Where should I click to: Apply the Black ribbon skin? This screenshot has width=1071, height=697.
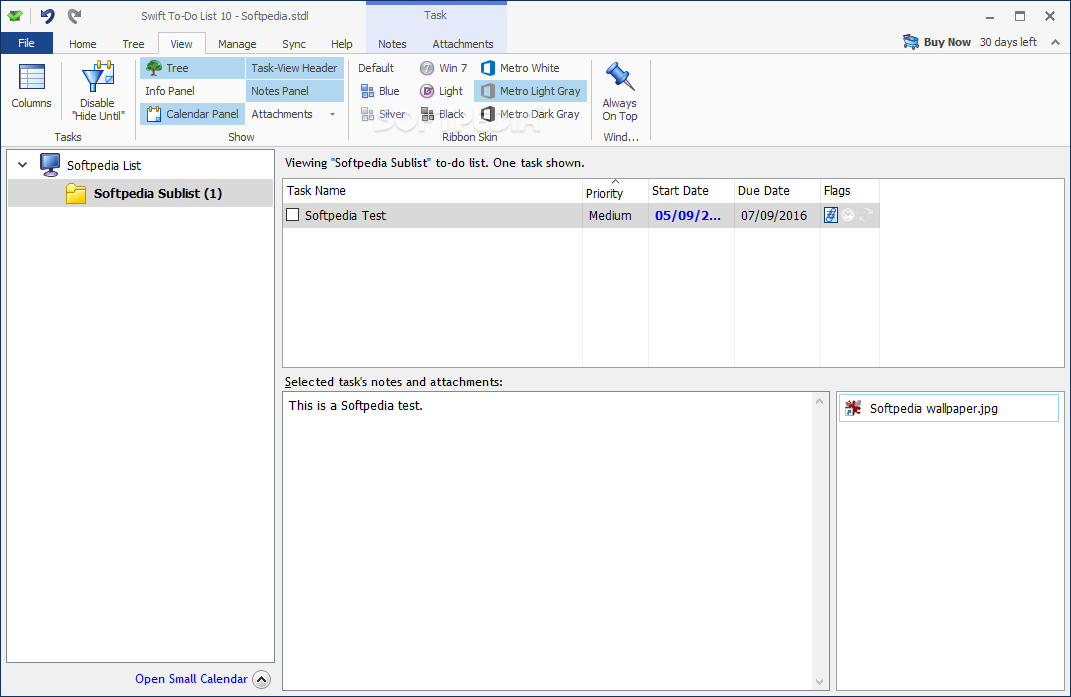click(x=443, y=114)
